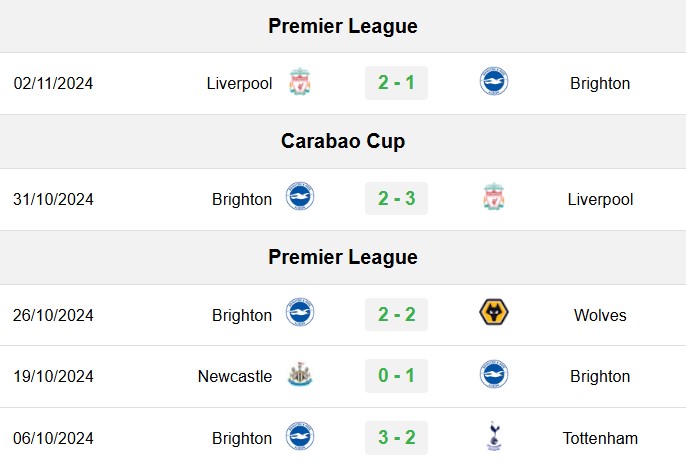
Task: Click Liverpool crest in 02/11/2024 match
Action: tap(300, 81)
